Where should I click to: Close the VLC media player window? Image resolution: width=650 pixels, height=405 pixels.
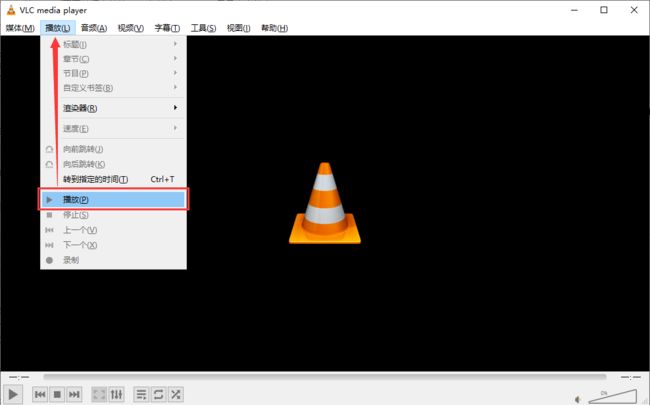point(634,10)
